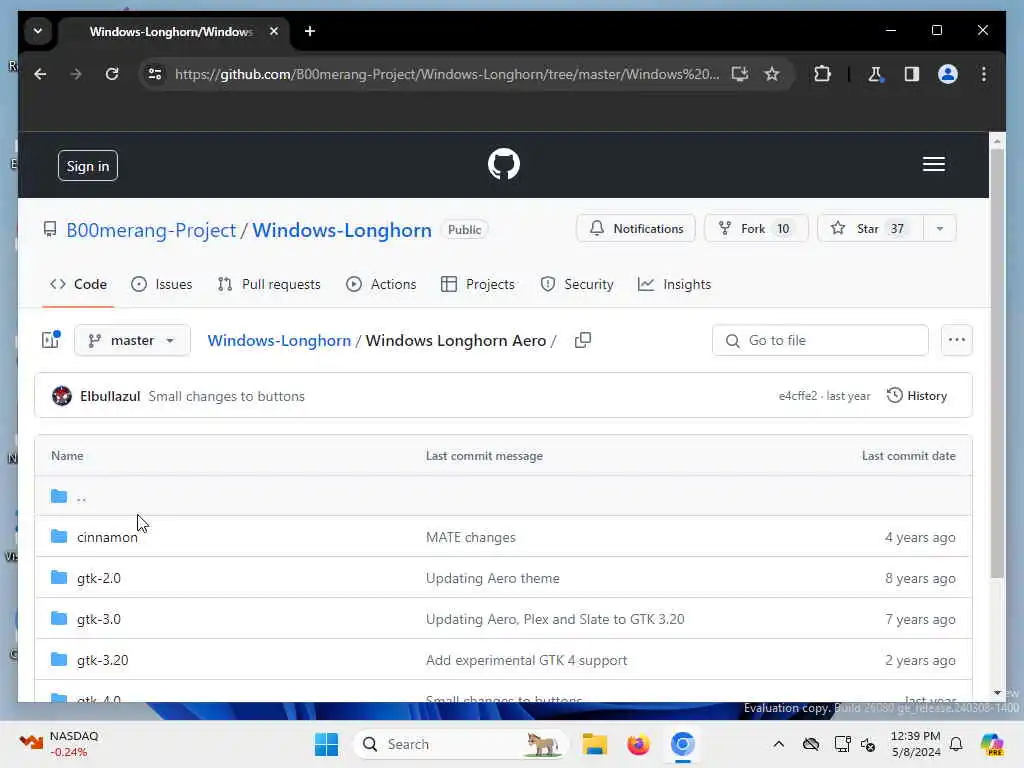
Task: Open the Copilot preview icon in taskbar
Action: point(992,744)
